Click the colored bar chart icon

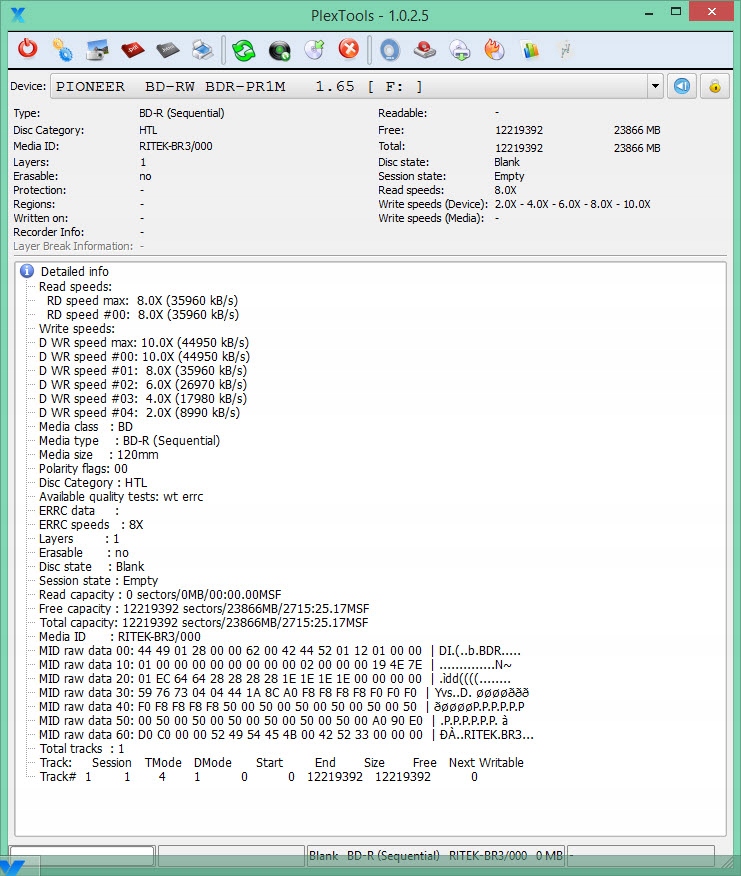[x=530, y=49]
